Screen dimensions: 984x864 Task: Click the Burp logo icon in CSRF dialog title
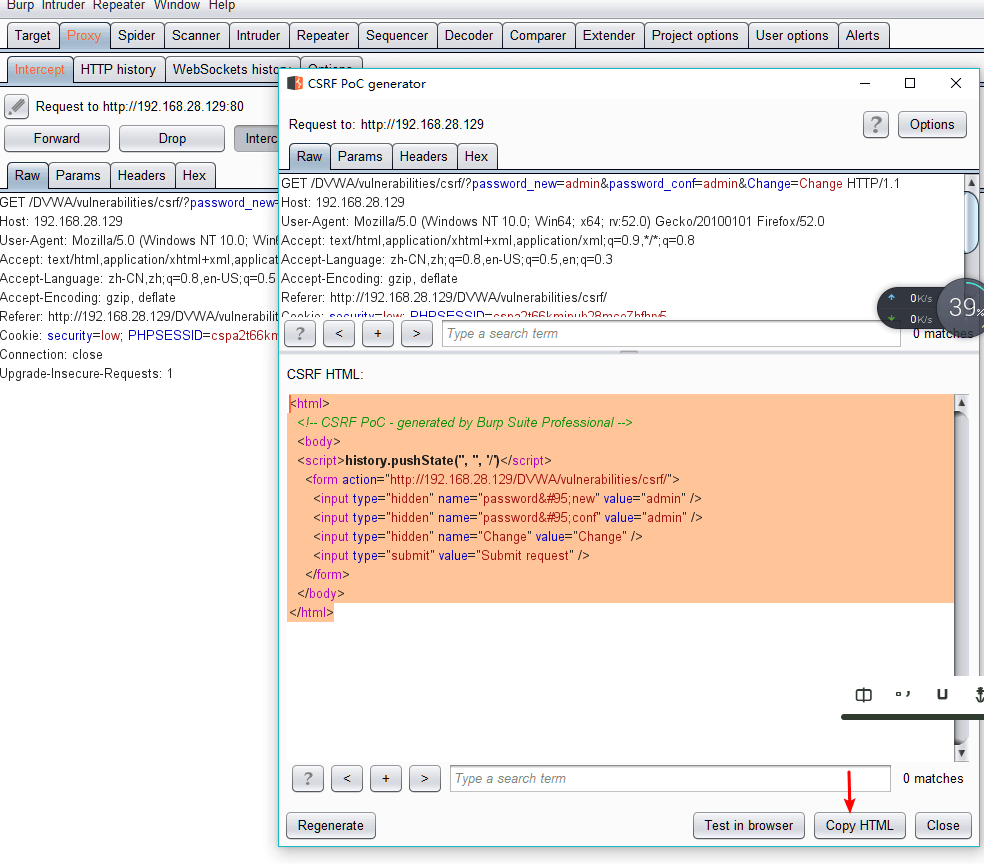click(x=295, y=83)
